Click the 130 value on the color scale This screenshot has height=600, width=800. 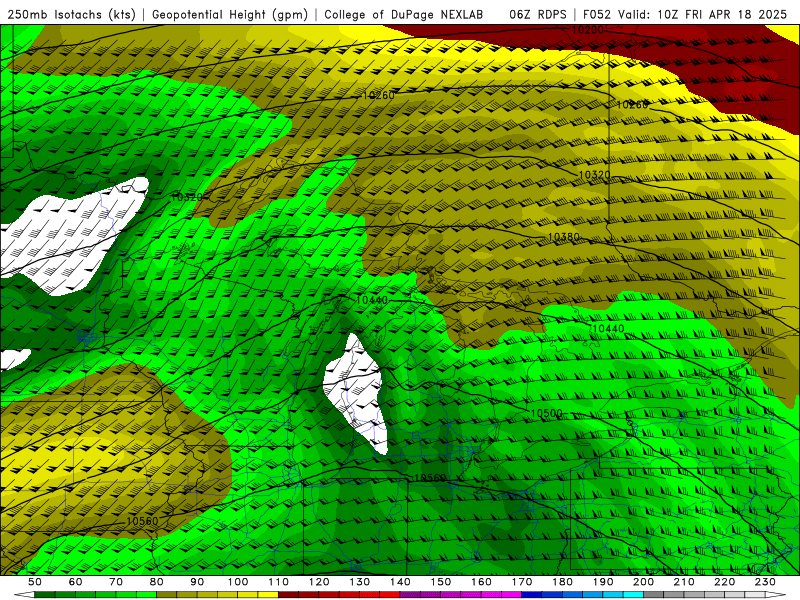coord(360,582)
